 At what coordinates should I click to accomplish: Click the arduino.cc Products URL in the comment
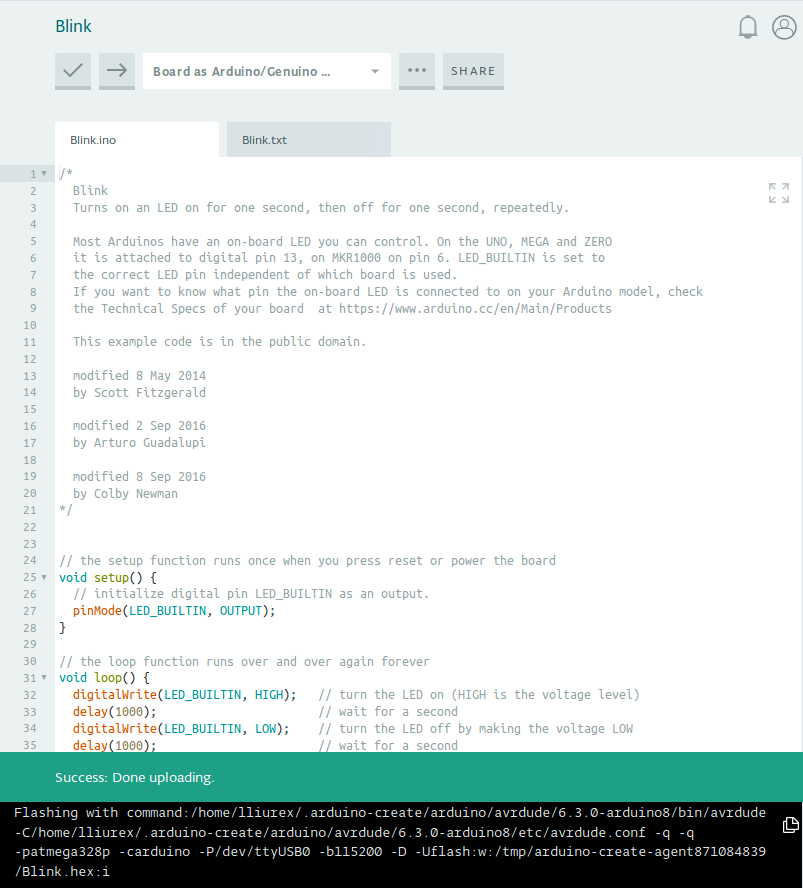pos(475,309)
